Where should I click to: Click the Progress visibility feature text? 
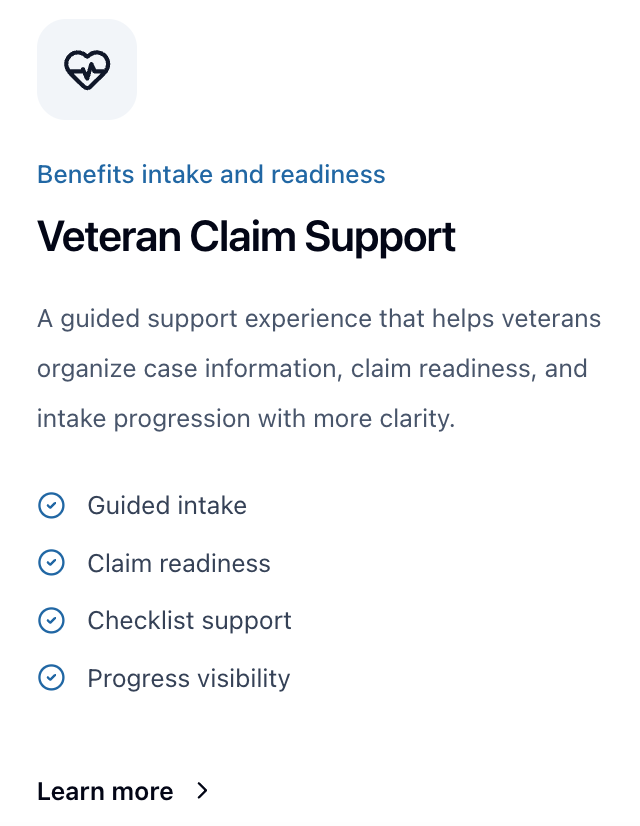click(189, 679)
